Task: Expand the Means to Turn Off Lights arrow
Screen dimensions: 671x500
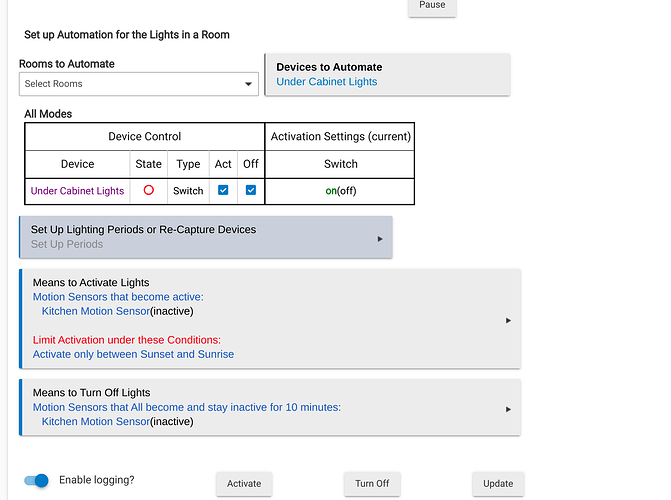Action: pos(508,408)
